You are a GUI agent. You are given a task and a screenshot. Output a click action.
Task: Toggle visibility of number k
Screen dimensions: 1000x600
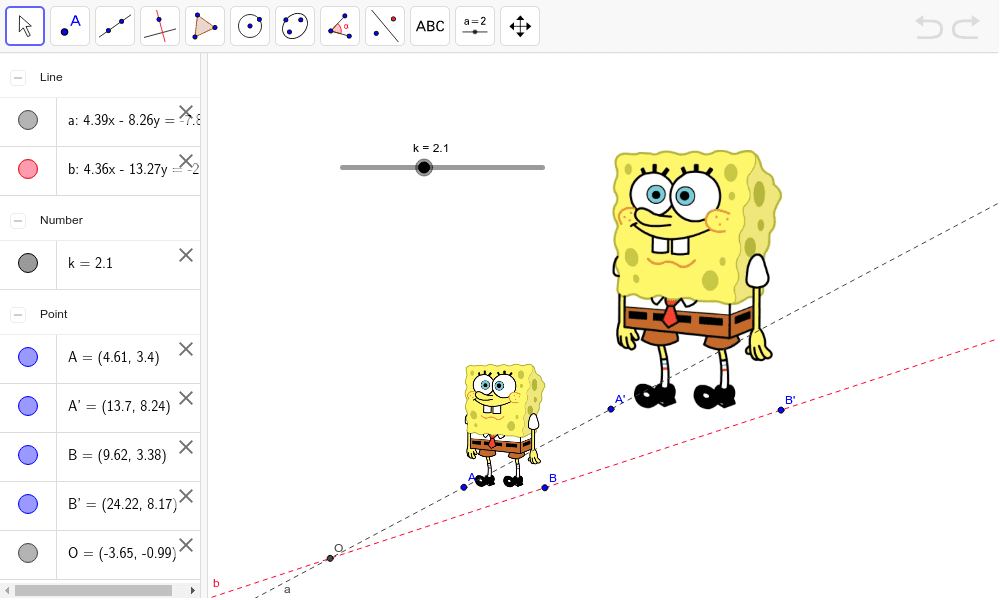(28, 263)
